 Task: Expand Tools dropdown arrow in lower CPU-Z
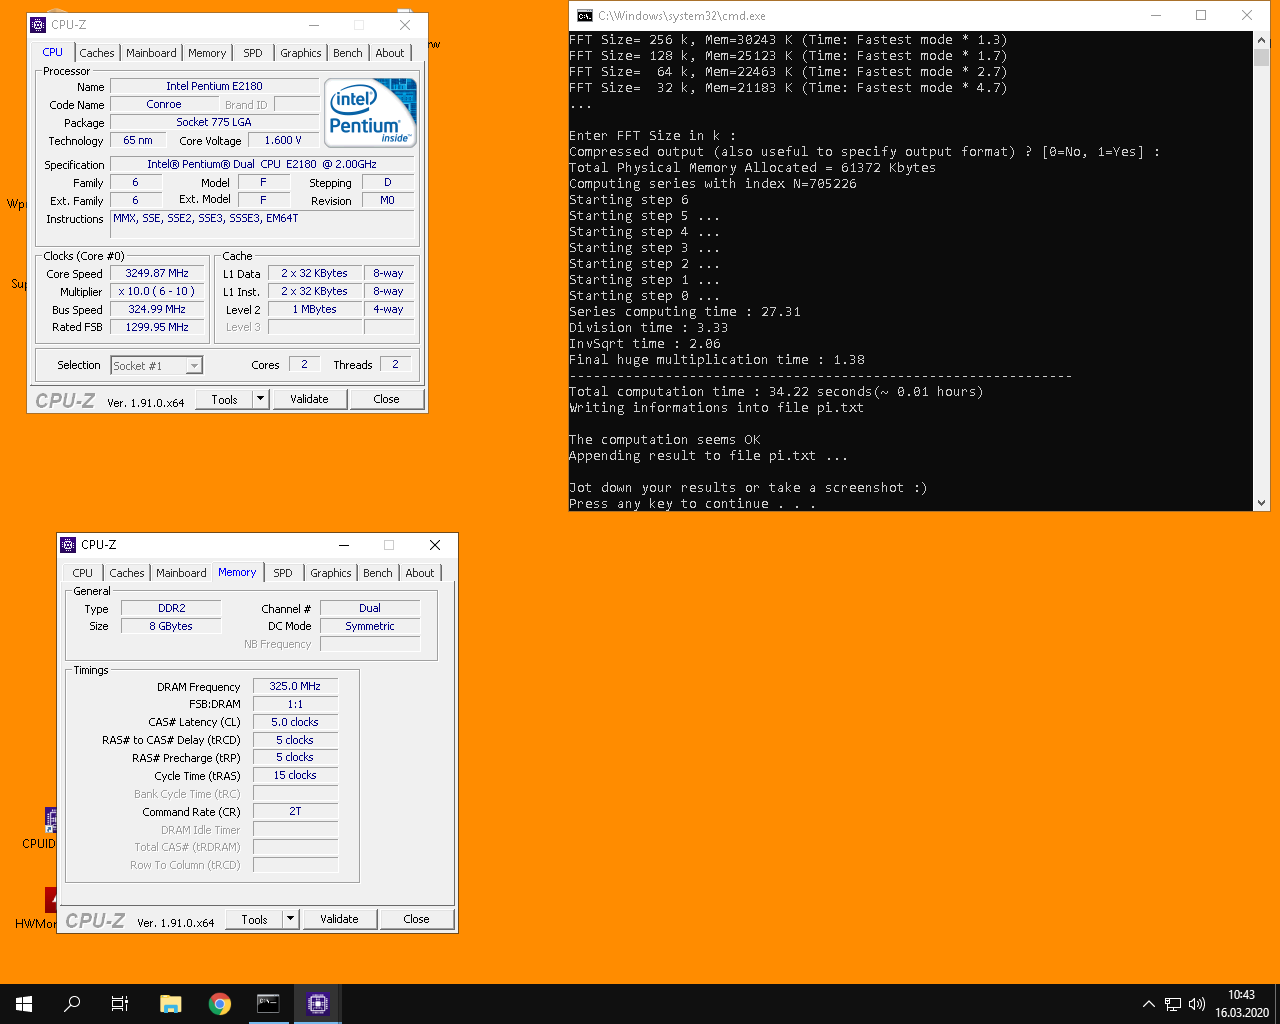coord(291,919)
